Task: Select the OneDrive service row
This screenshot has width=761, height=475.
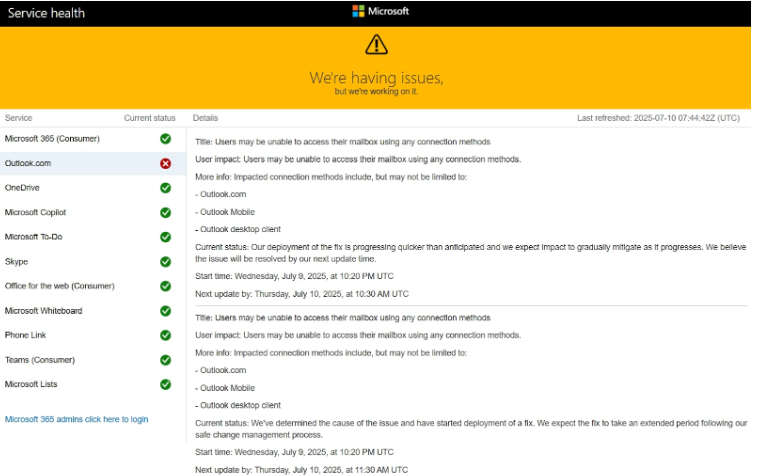Action: click(x=22, y=188)
